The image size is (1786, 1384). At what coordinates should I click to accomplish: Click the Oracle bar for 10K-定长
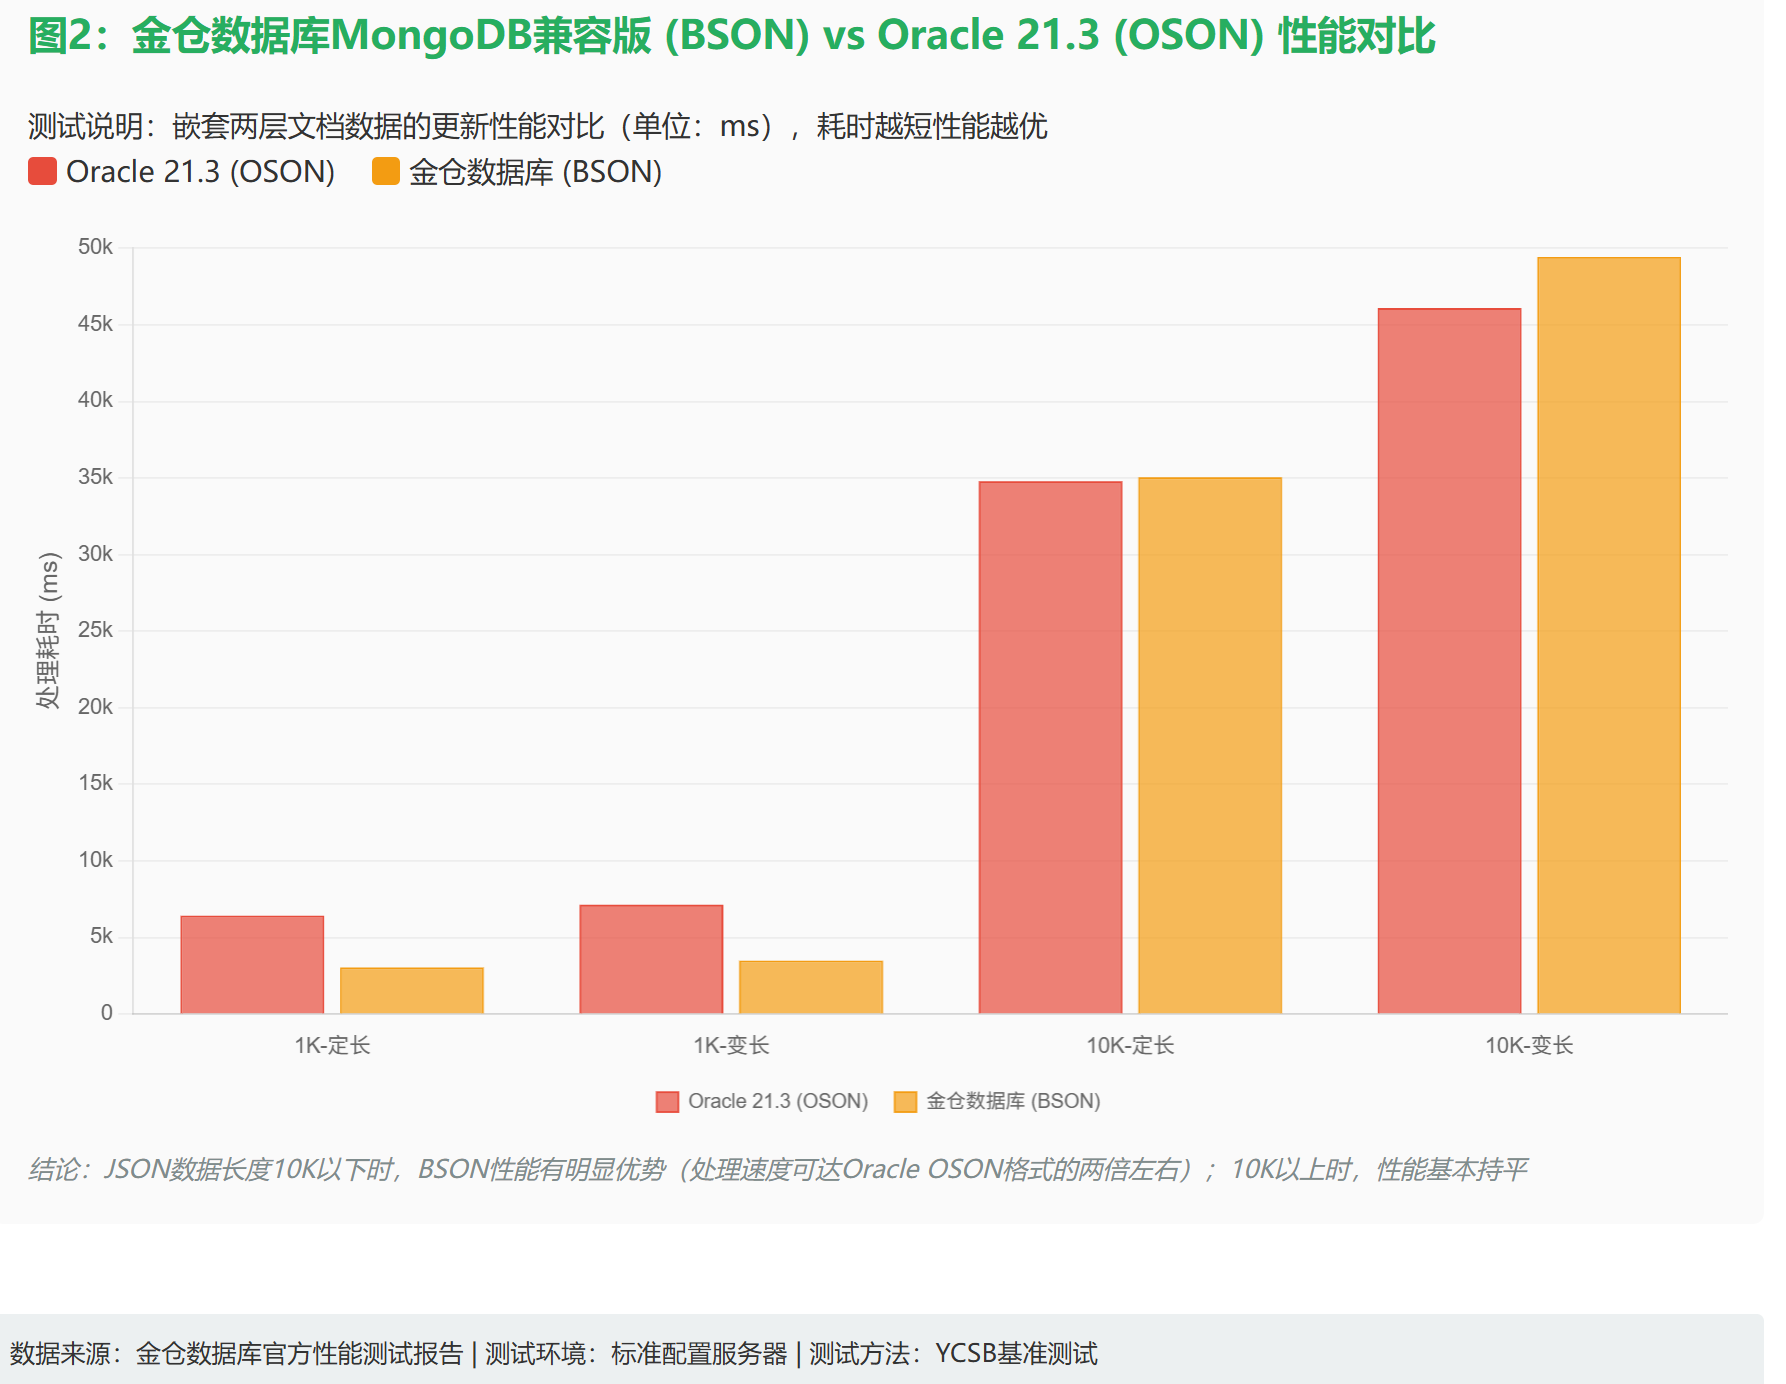click(1050, 748)
